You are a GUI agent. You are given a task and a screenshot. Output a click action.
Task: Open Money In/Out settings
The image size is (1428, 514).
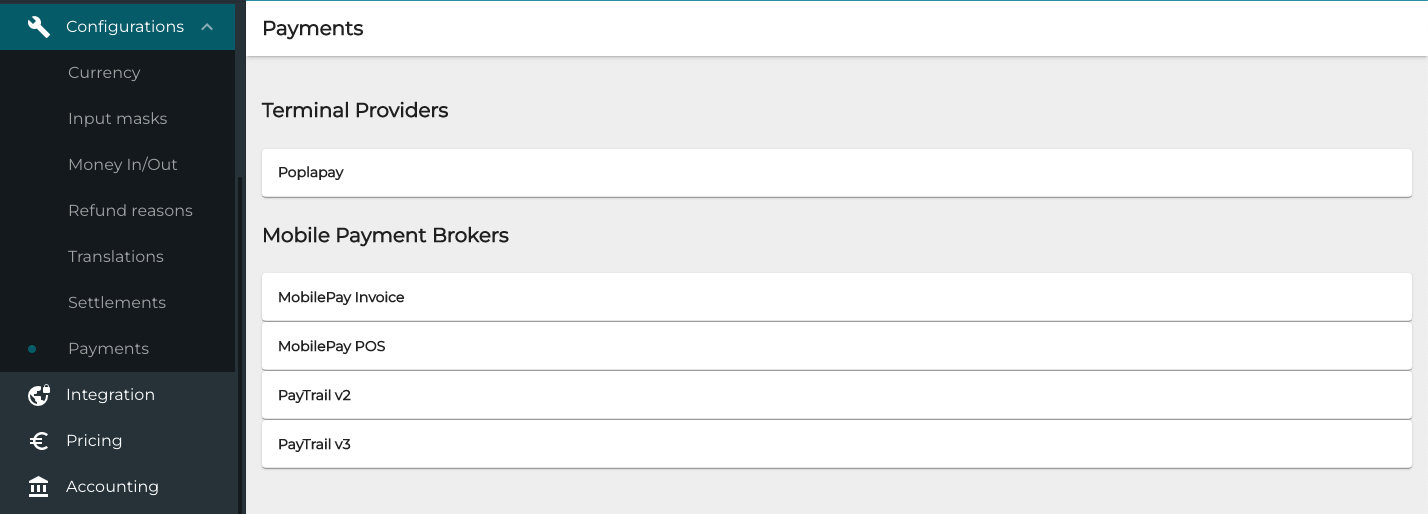(122, 165)
